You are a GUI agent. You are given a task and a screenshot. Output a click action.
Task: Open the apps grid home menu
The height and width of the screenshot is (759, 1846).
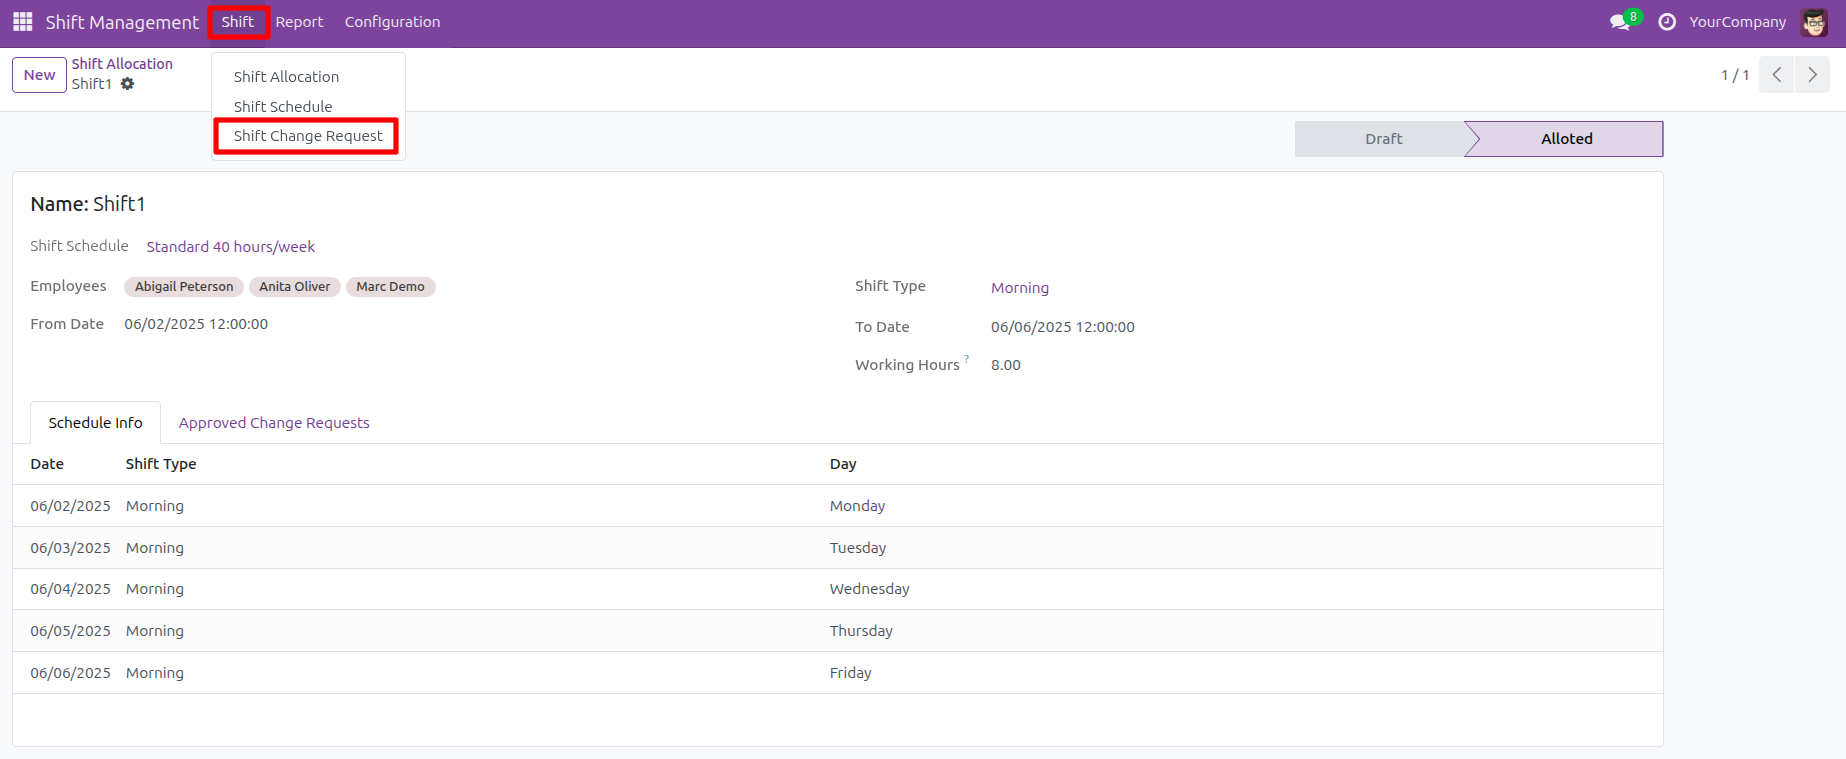click(x=22, y=22)
